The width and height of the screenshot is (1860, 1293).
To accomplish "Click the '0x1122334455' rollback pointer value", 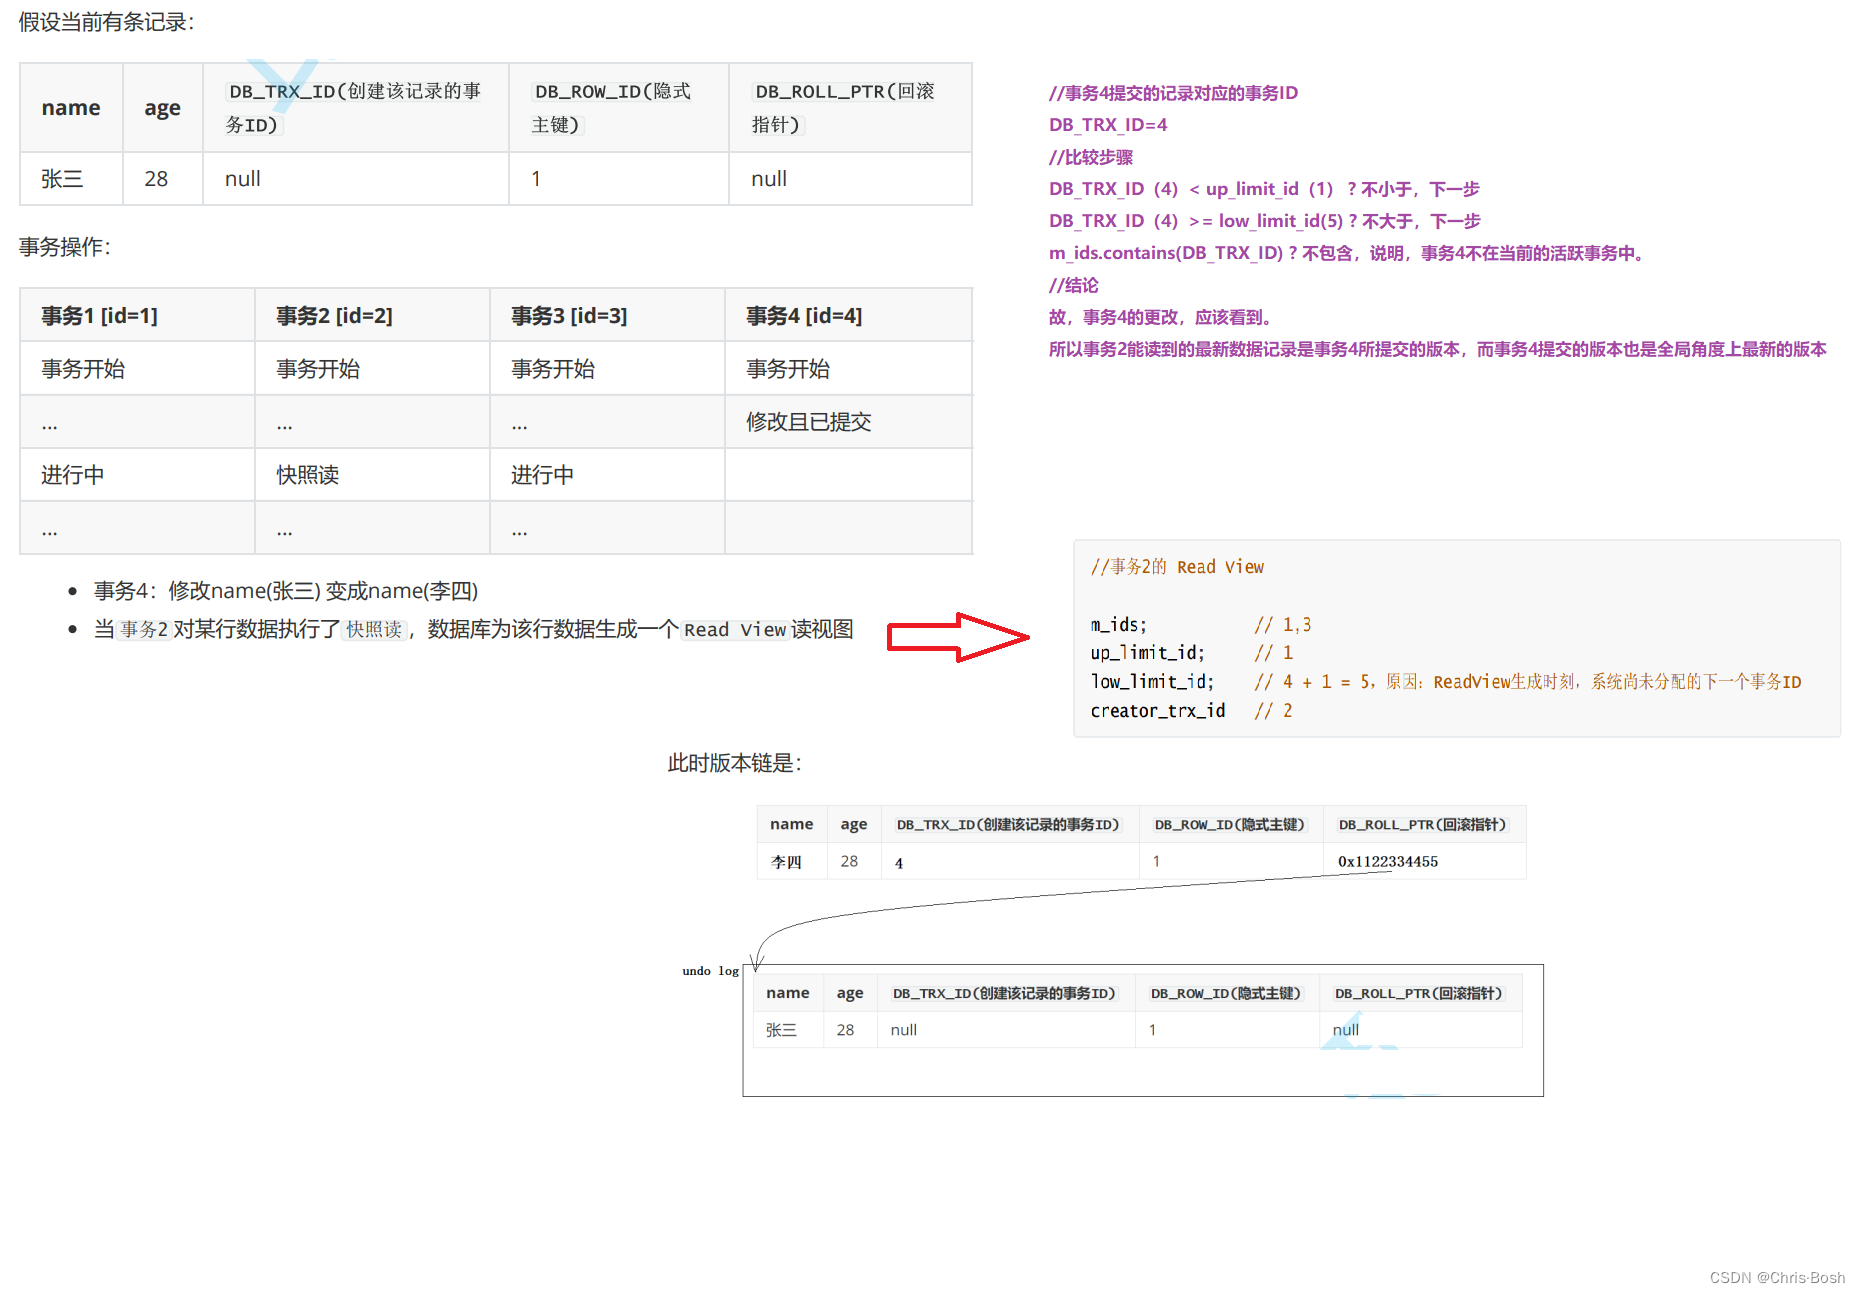I will coord(1388,862).
